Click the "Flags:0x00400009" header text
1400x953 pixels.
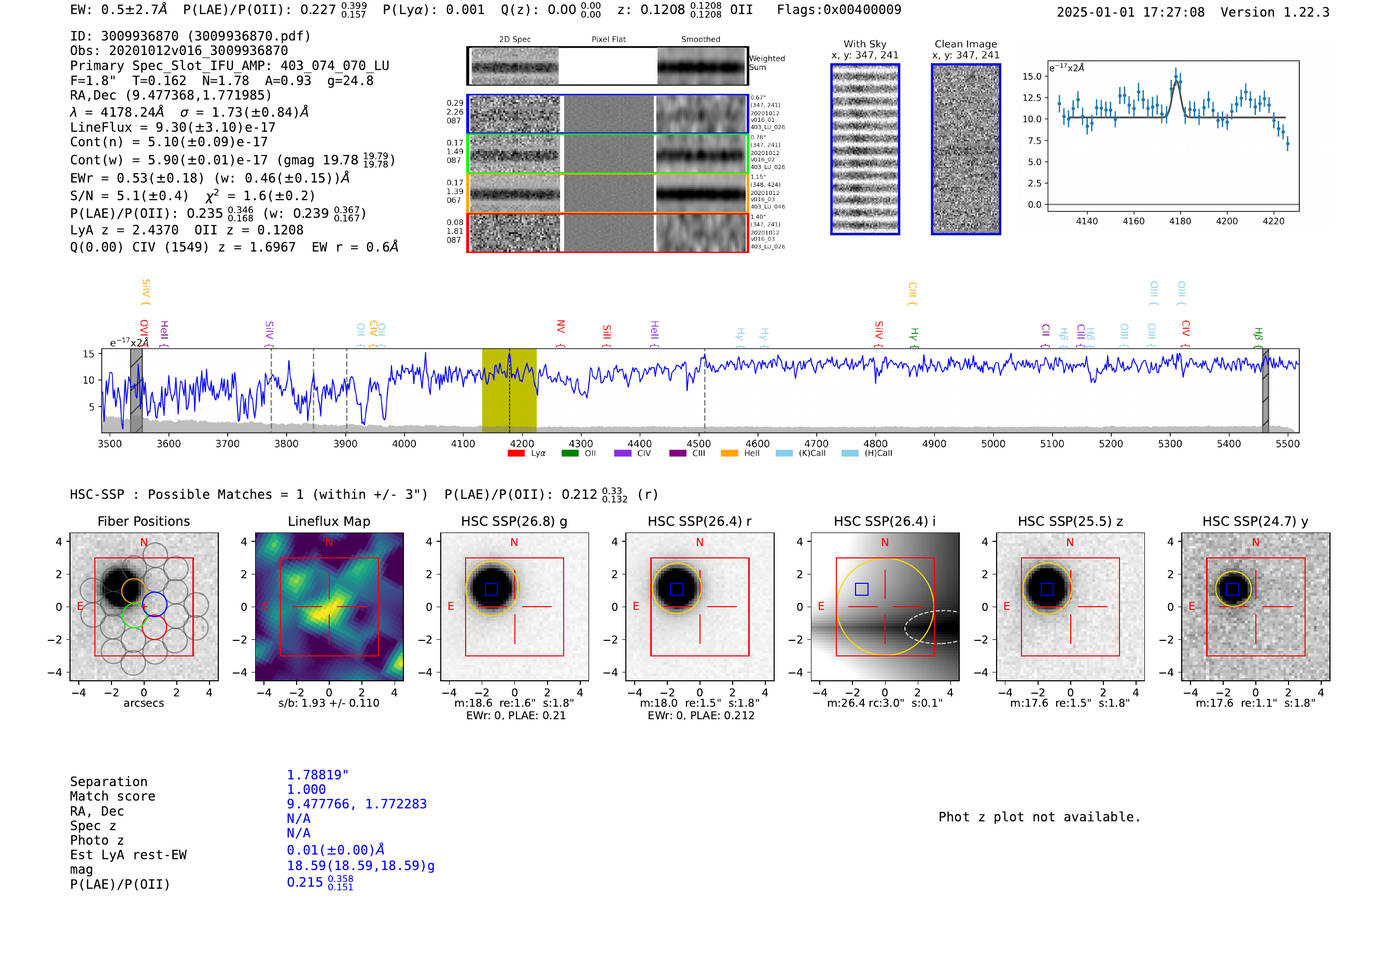[x=839, y=10]
